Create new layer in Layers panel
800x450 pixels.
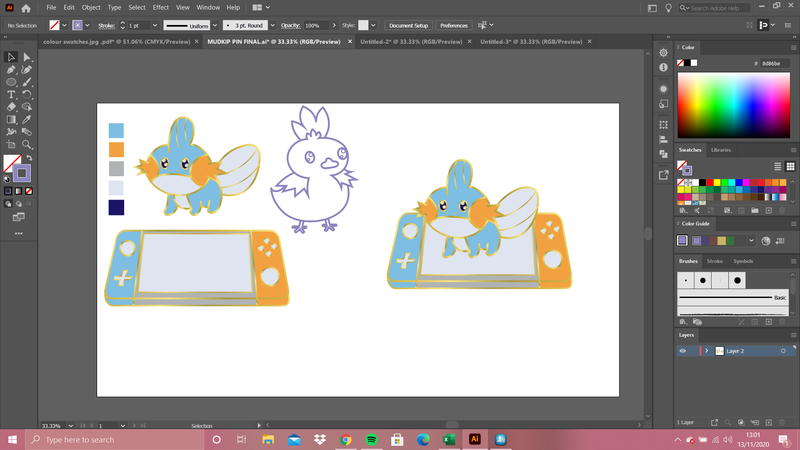tap(769, 422)
